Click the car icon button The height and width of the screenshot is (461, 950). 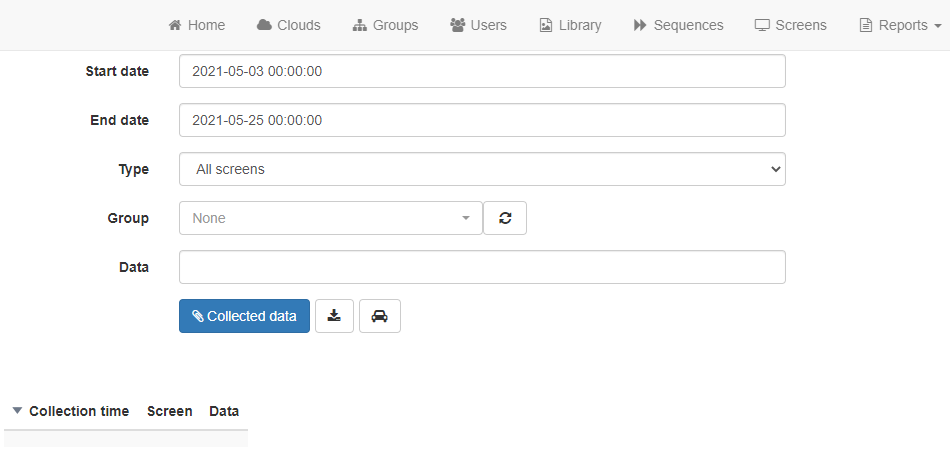point(380,316)
